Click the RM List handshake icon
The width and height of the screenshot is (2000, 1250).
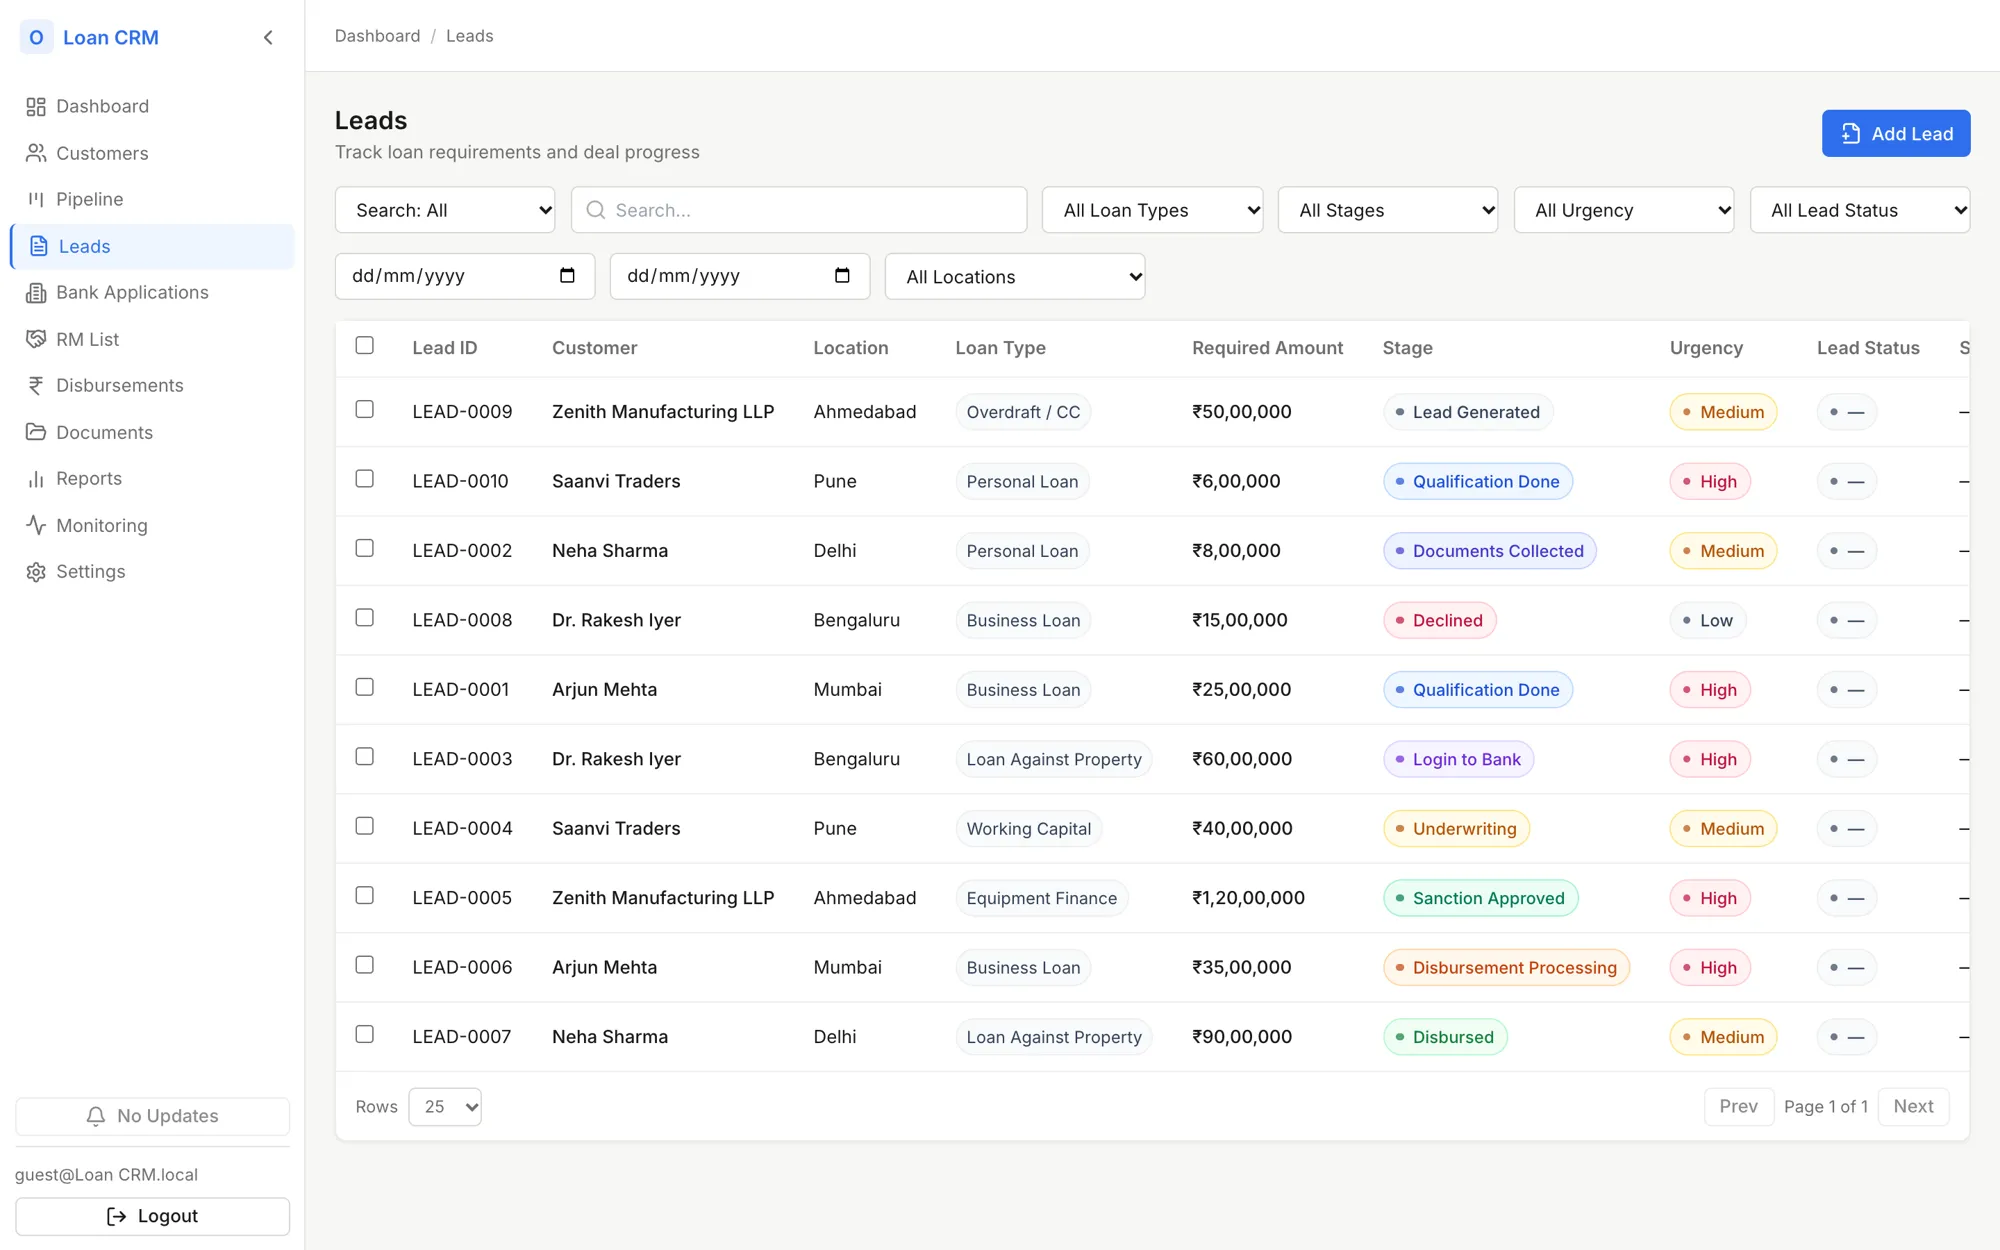point(36,339)
